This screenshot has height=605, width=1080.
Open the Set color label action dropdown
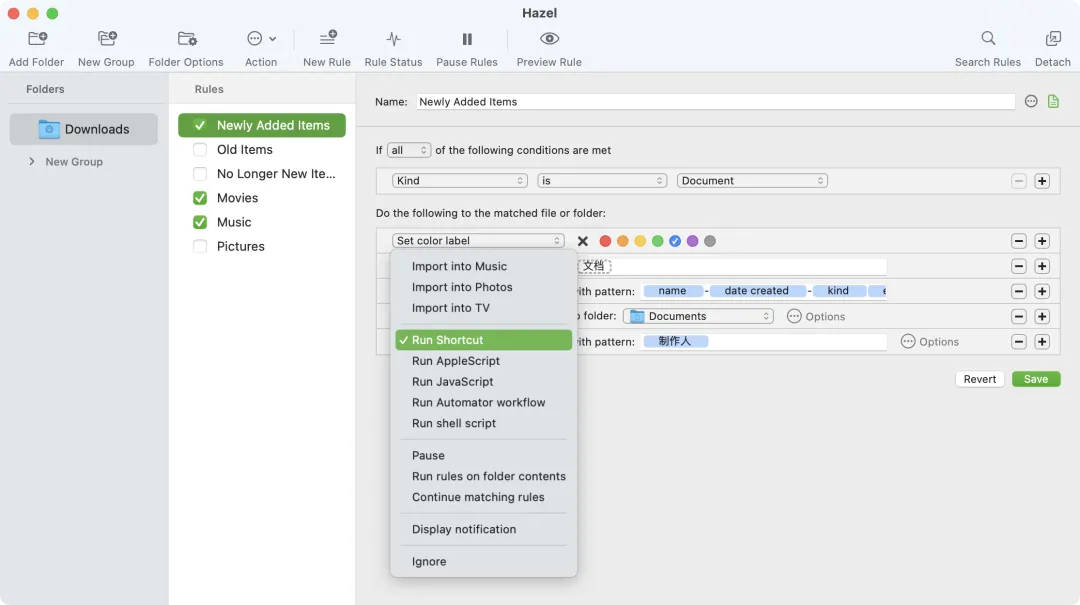point(478,240)
